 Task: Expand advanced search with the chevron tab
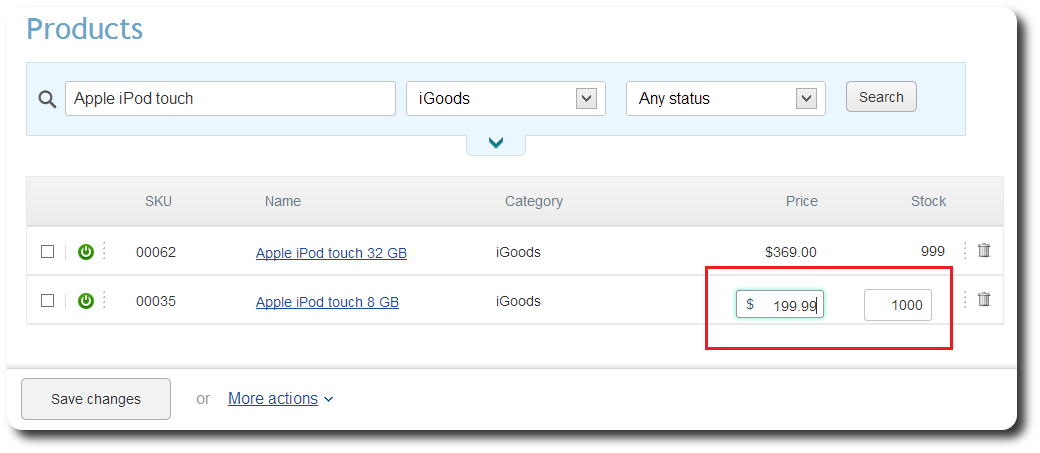pyautogui.click(x=496, y=145)
